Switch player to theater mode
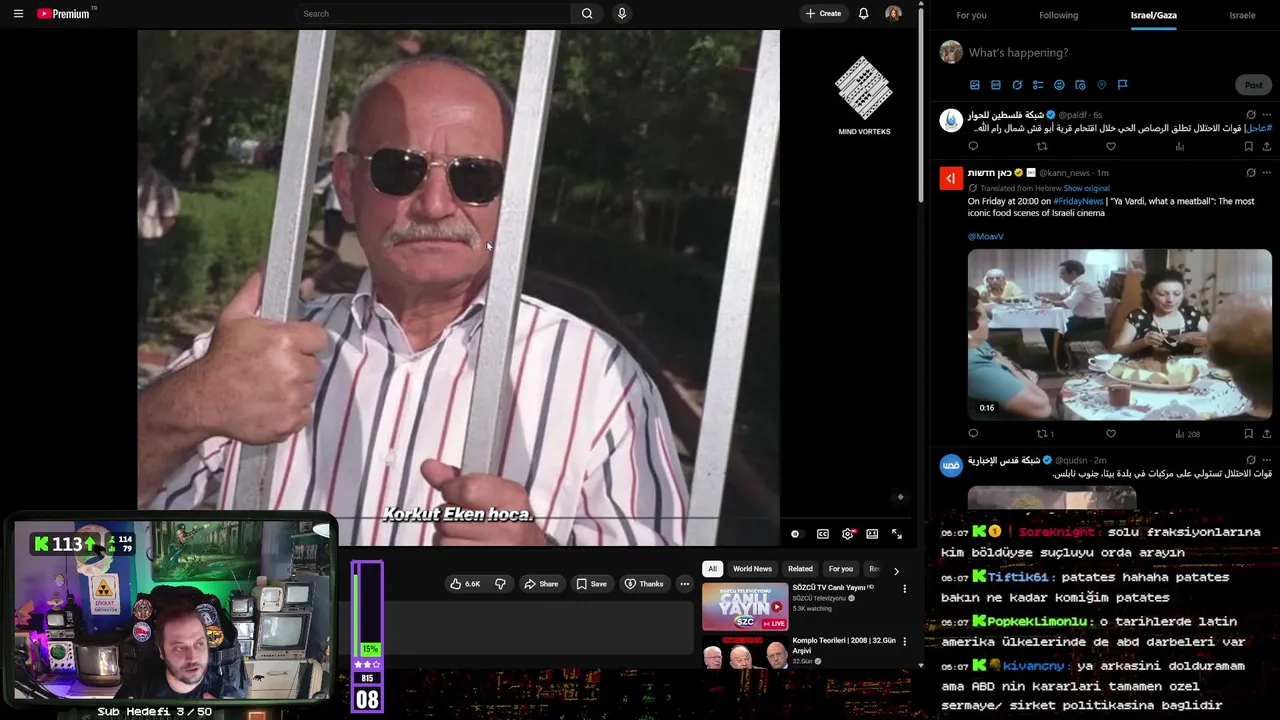The width and height of the screenshot is (1280, 720). (x=872, y=534)
